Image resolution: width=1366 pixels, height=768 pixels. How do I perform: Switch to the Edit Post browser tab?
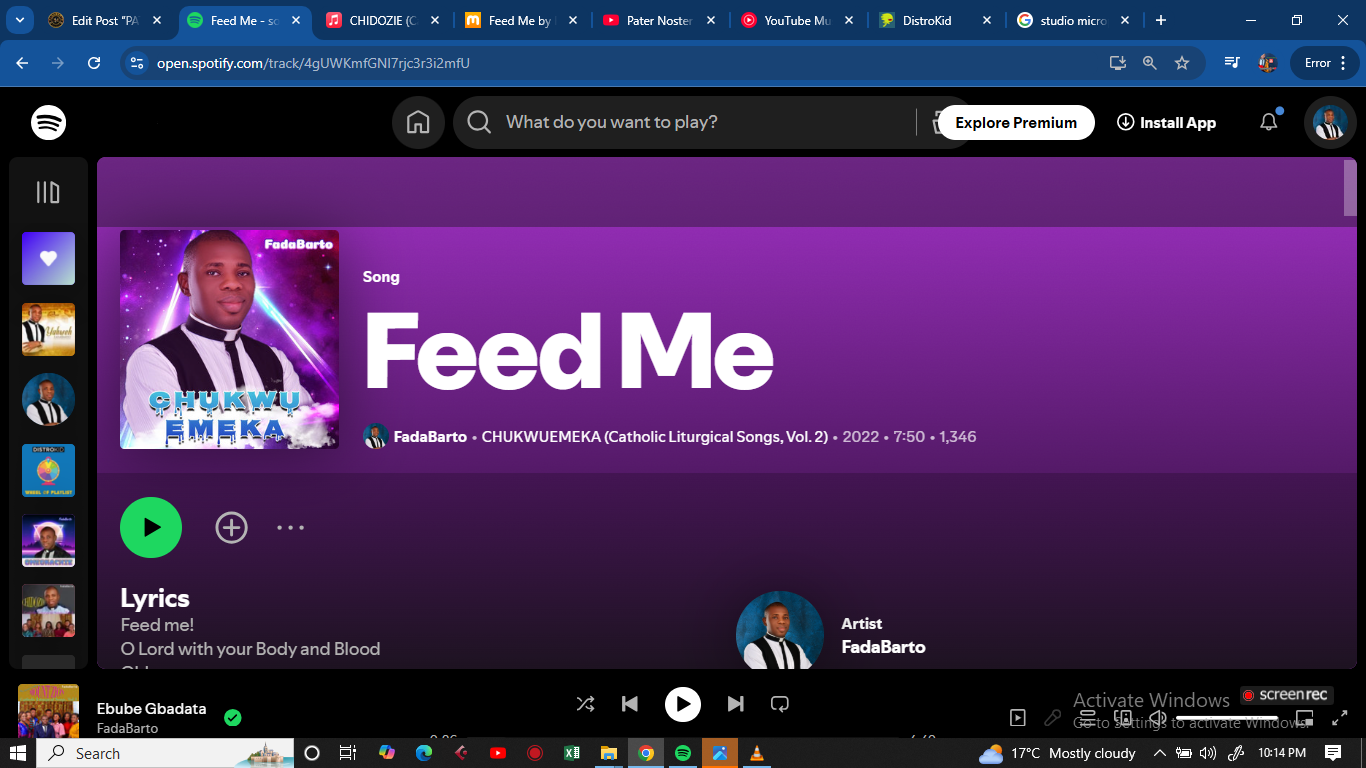[x=104, y=20]
